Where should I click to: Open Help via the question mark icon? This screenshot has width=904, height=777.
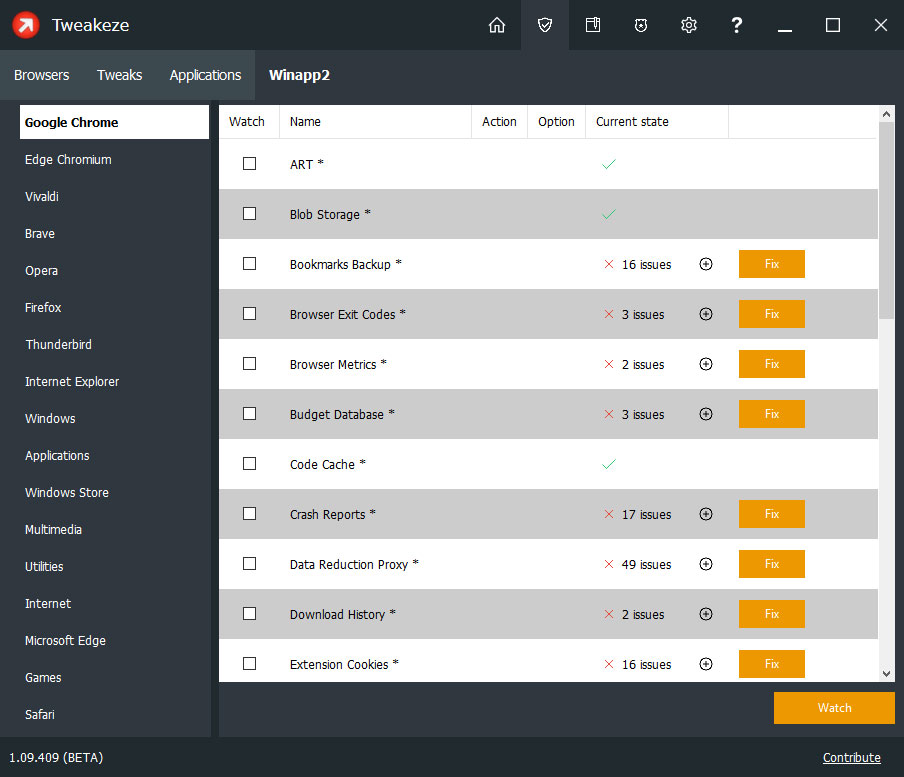[x=737, y=25]
